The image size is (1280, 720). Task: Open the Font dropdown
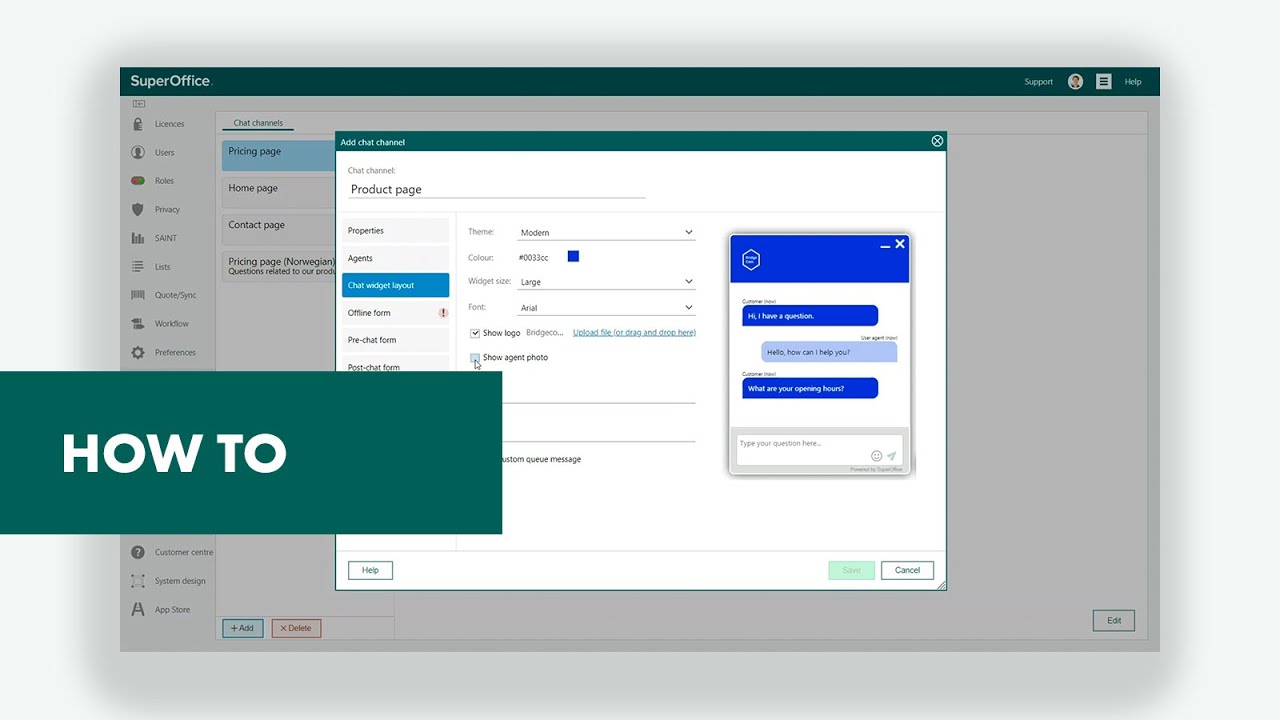click(606, 308)
